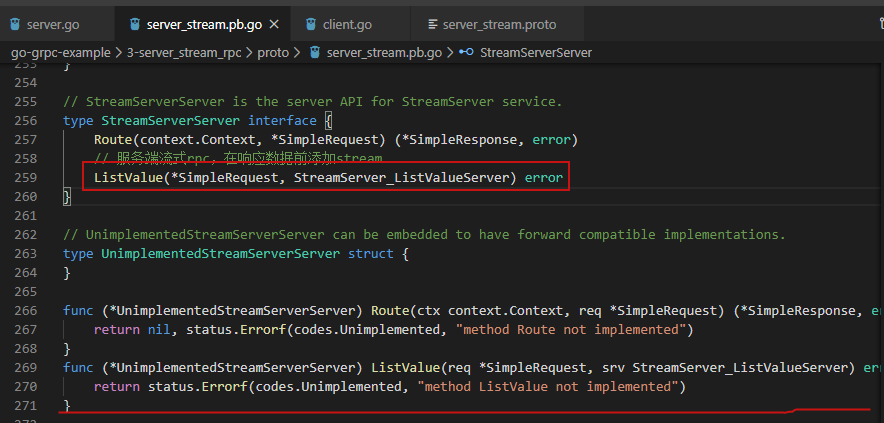Click the Go icon on active server_stream.pb.go tab
Screen dimensions: 884x423
[x=133, y=23]
